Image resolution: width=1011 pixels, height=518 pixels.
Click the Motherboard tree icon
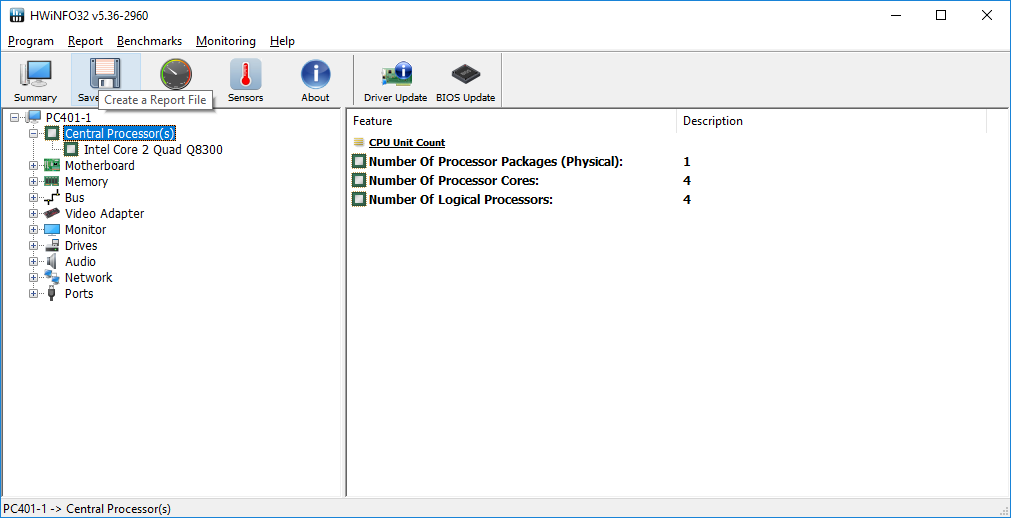pyautogui.click(x=52, y=165)
